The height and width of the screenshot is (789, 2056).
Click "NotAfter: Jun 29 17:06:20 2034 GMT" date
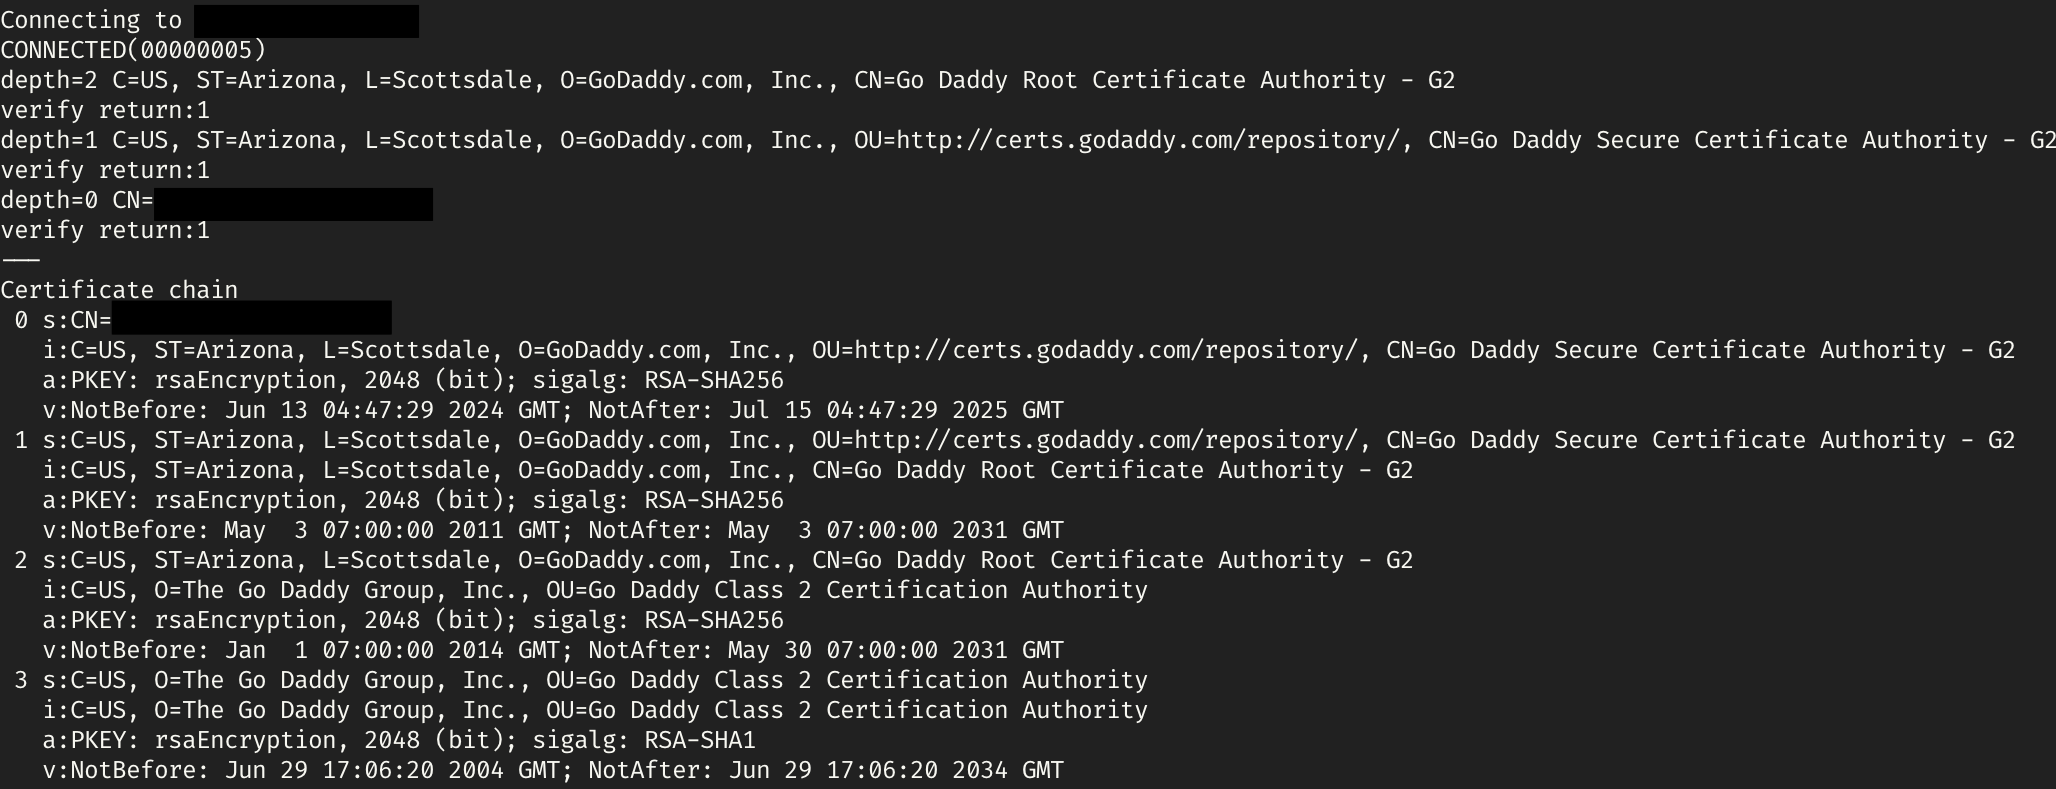click(826, 770)
